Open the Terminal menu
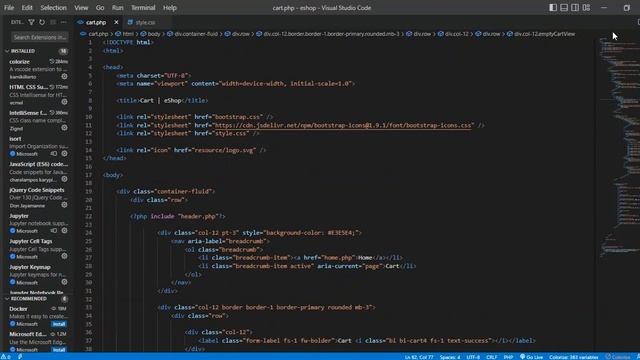The width and height of the screenshot is (640, 360). click(x=143, y=8)
